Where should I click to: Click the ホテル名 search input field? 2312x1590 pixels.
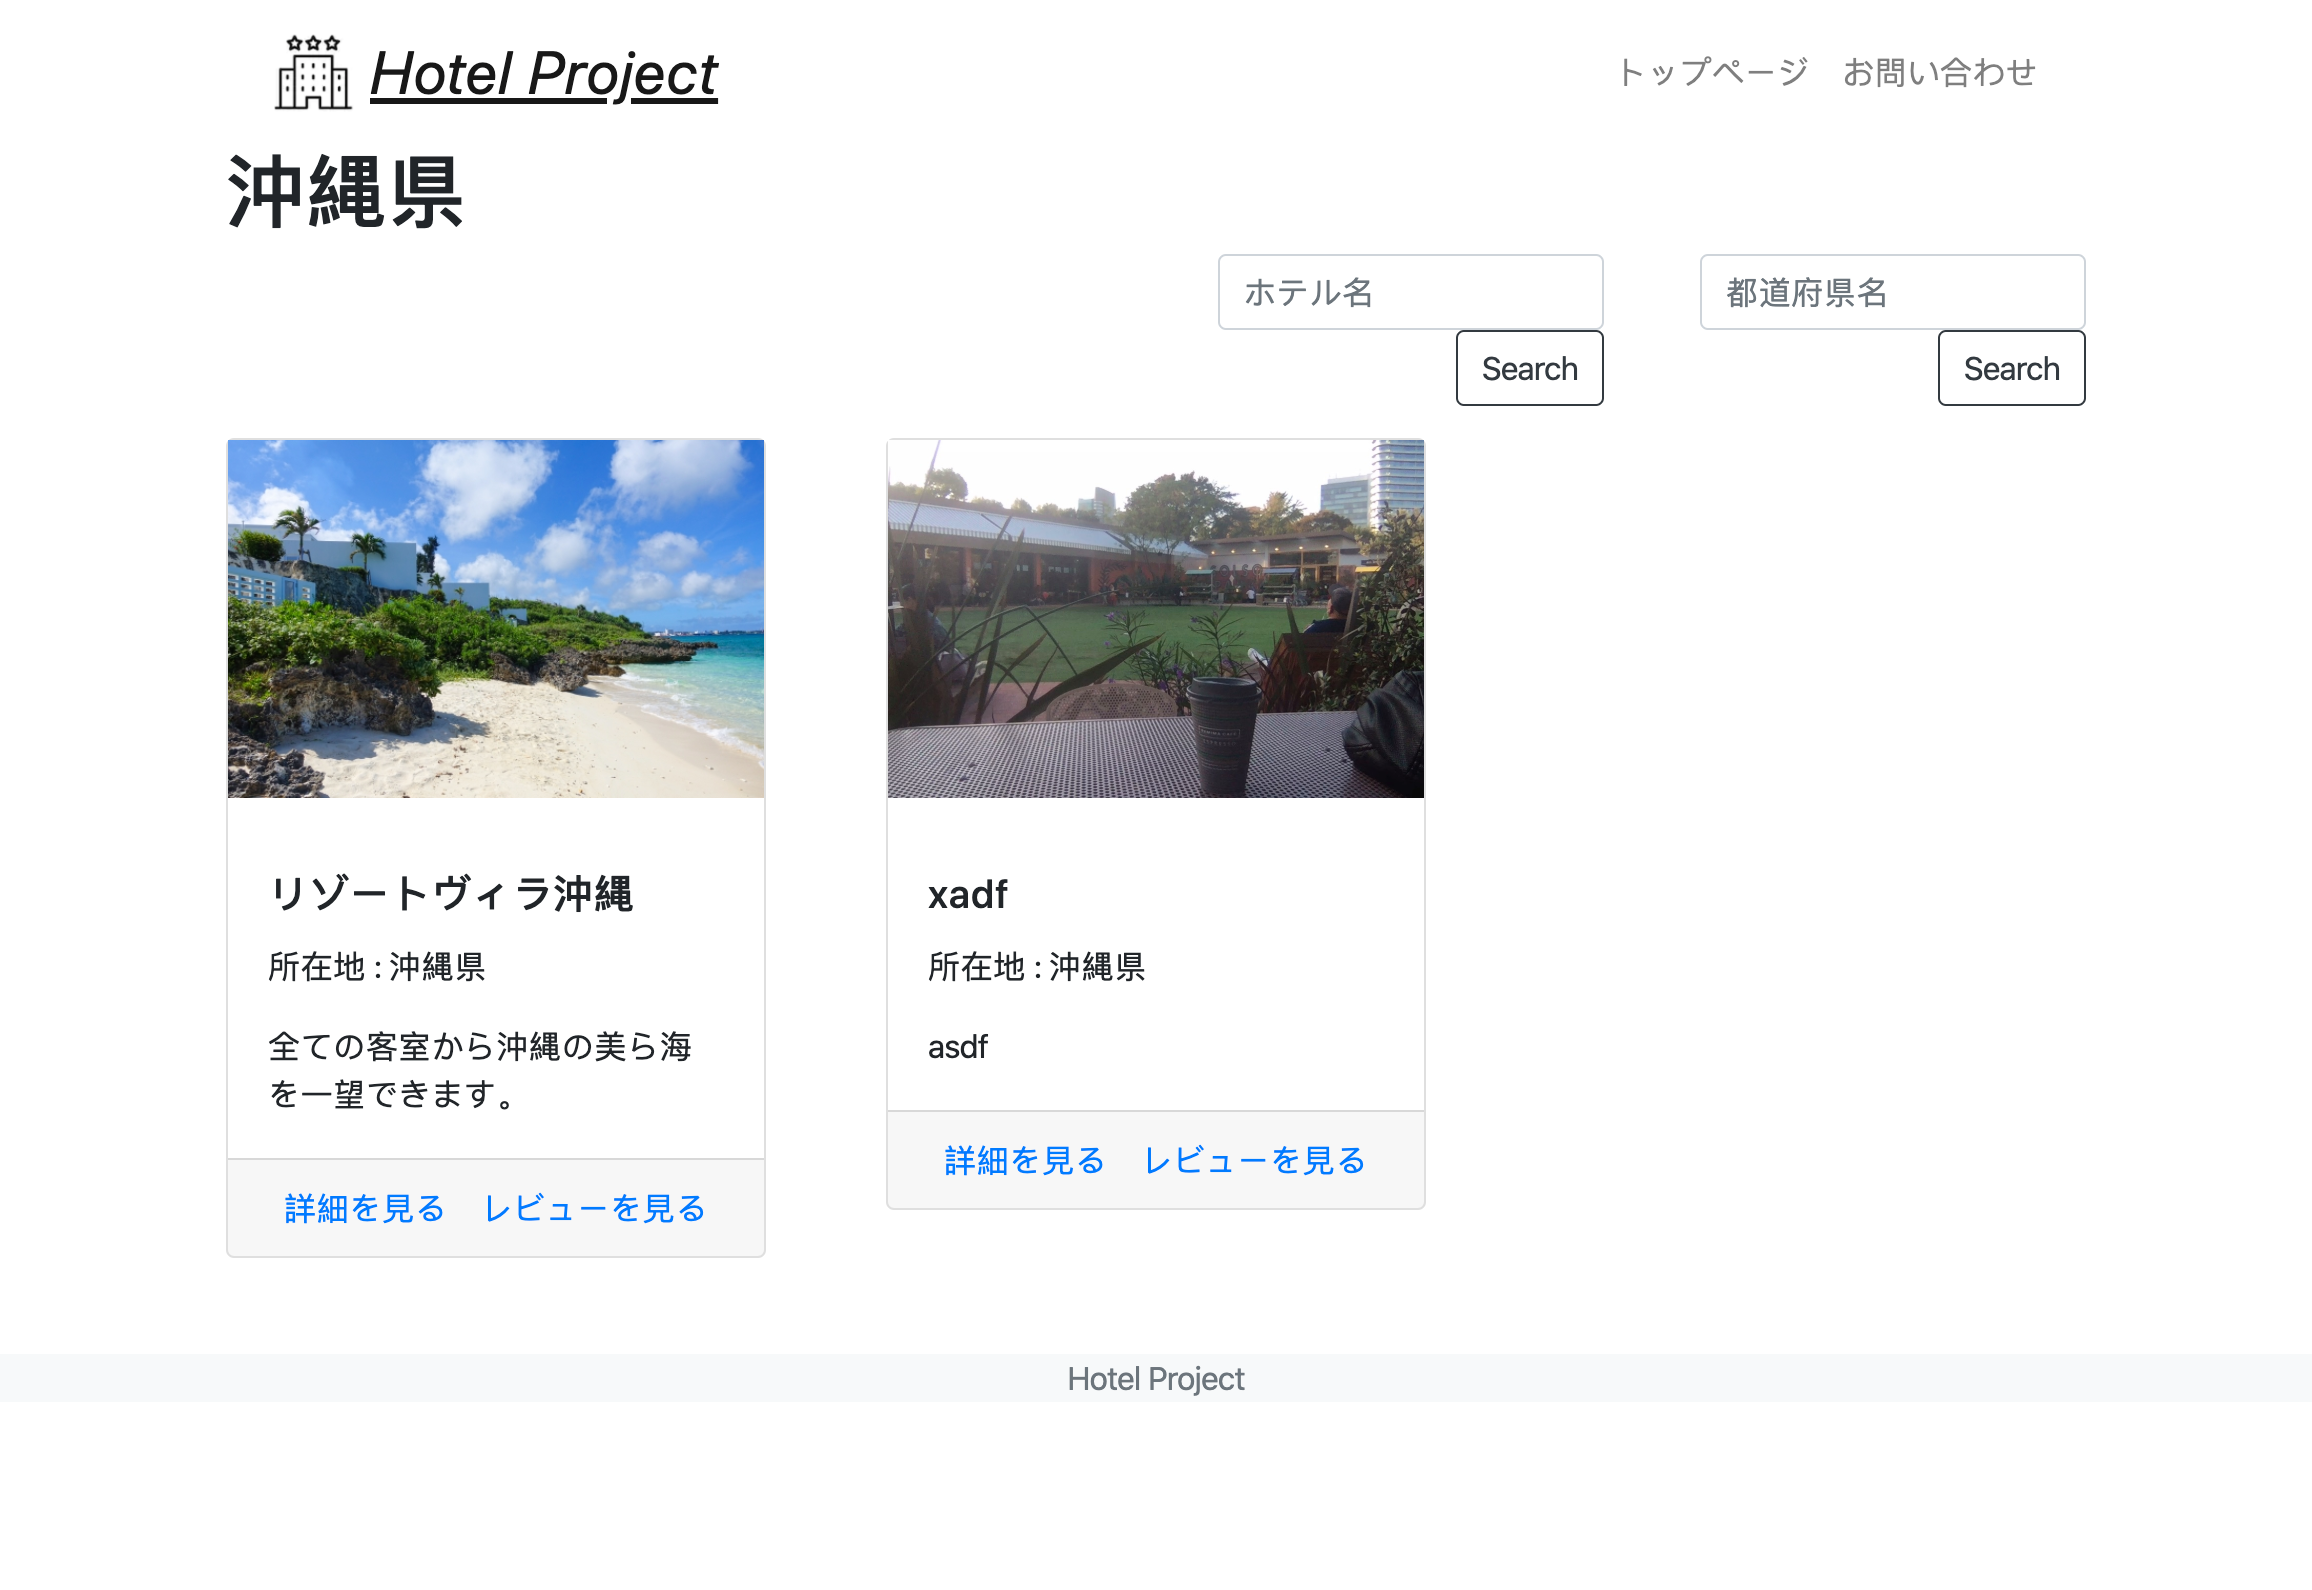[1410, 291]
